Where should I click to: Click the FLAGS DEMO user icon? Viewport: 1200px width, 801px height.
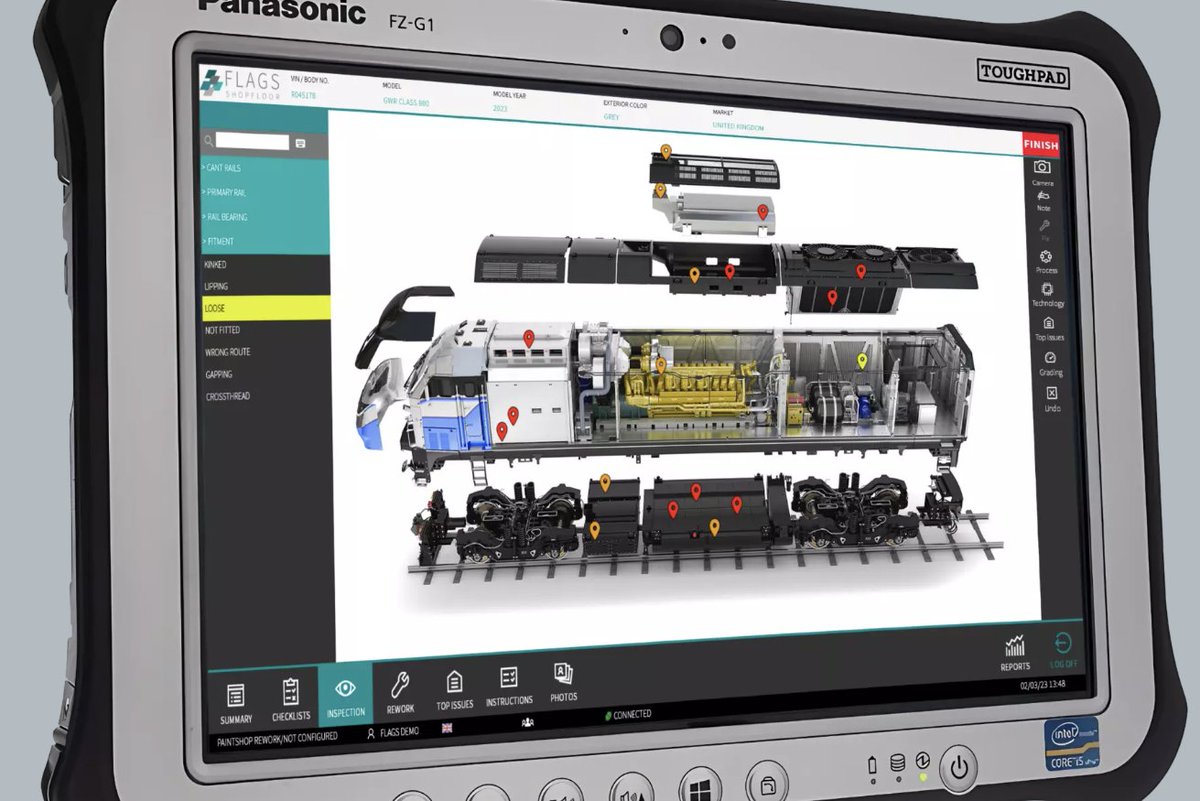click(371, 733)
